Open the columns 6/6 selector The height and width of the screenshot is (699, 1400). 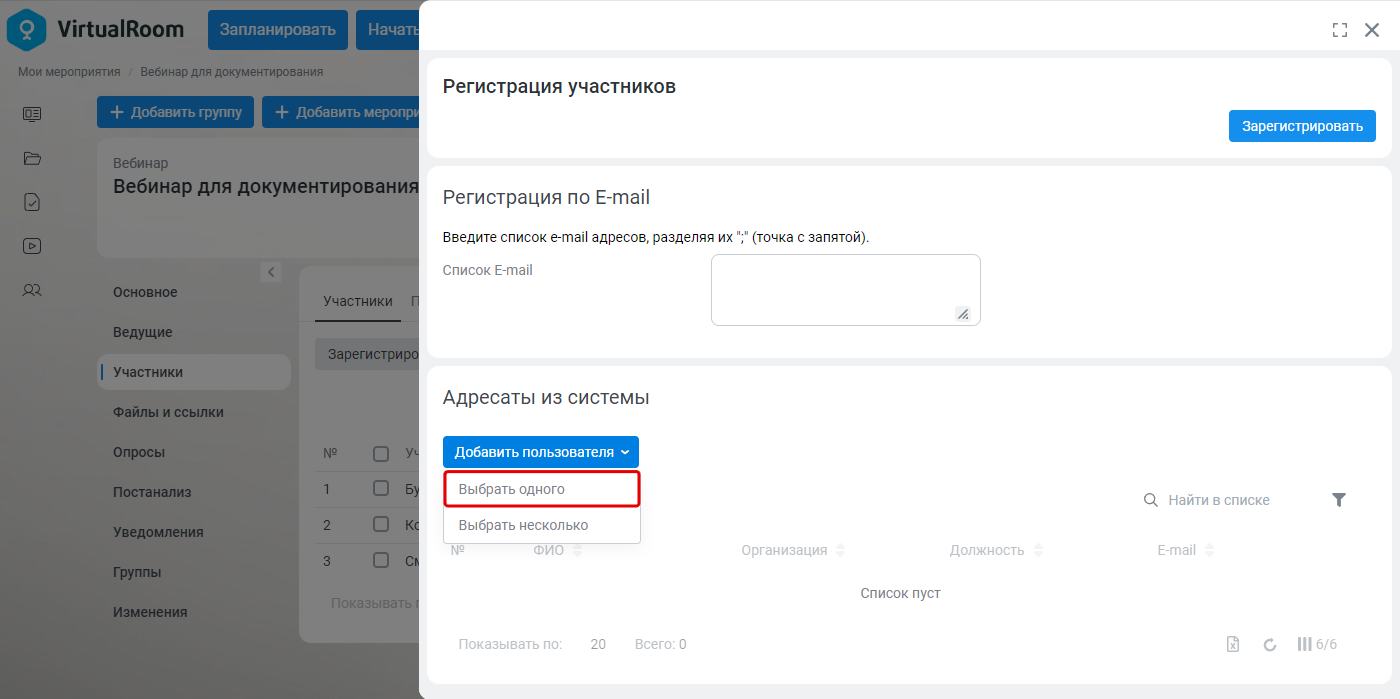[x=1317, y=644]
